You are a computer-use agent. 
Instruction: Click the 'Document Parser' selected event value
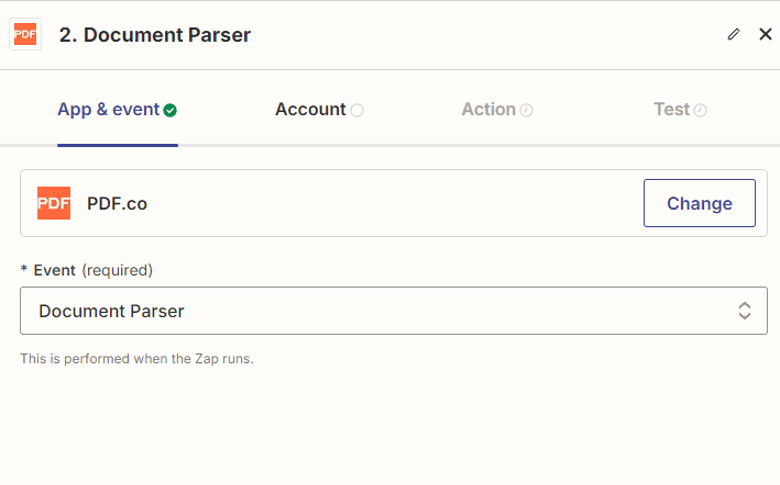coord(111,311)
